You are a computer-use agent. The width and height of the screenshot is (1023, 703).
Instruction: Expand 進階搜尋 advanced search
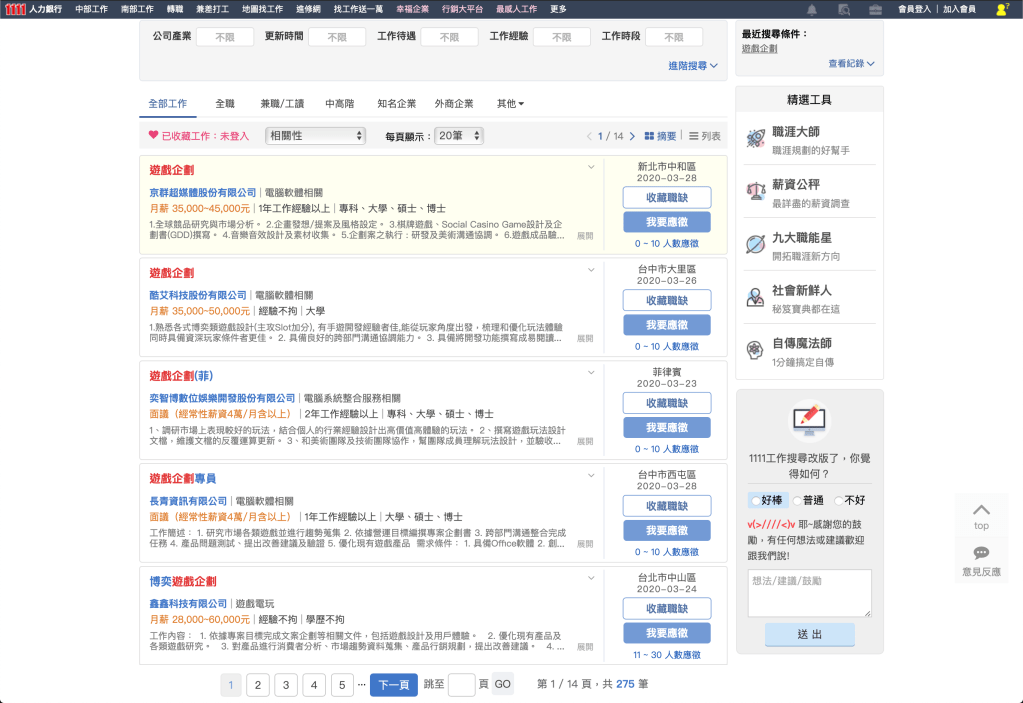693,66
